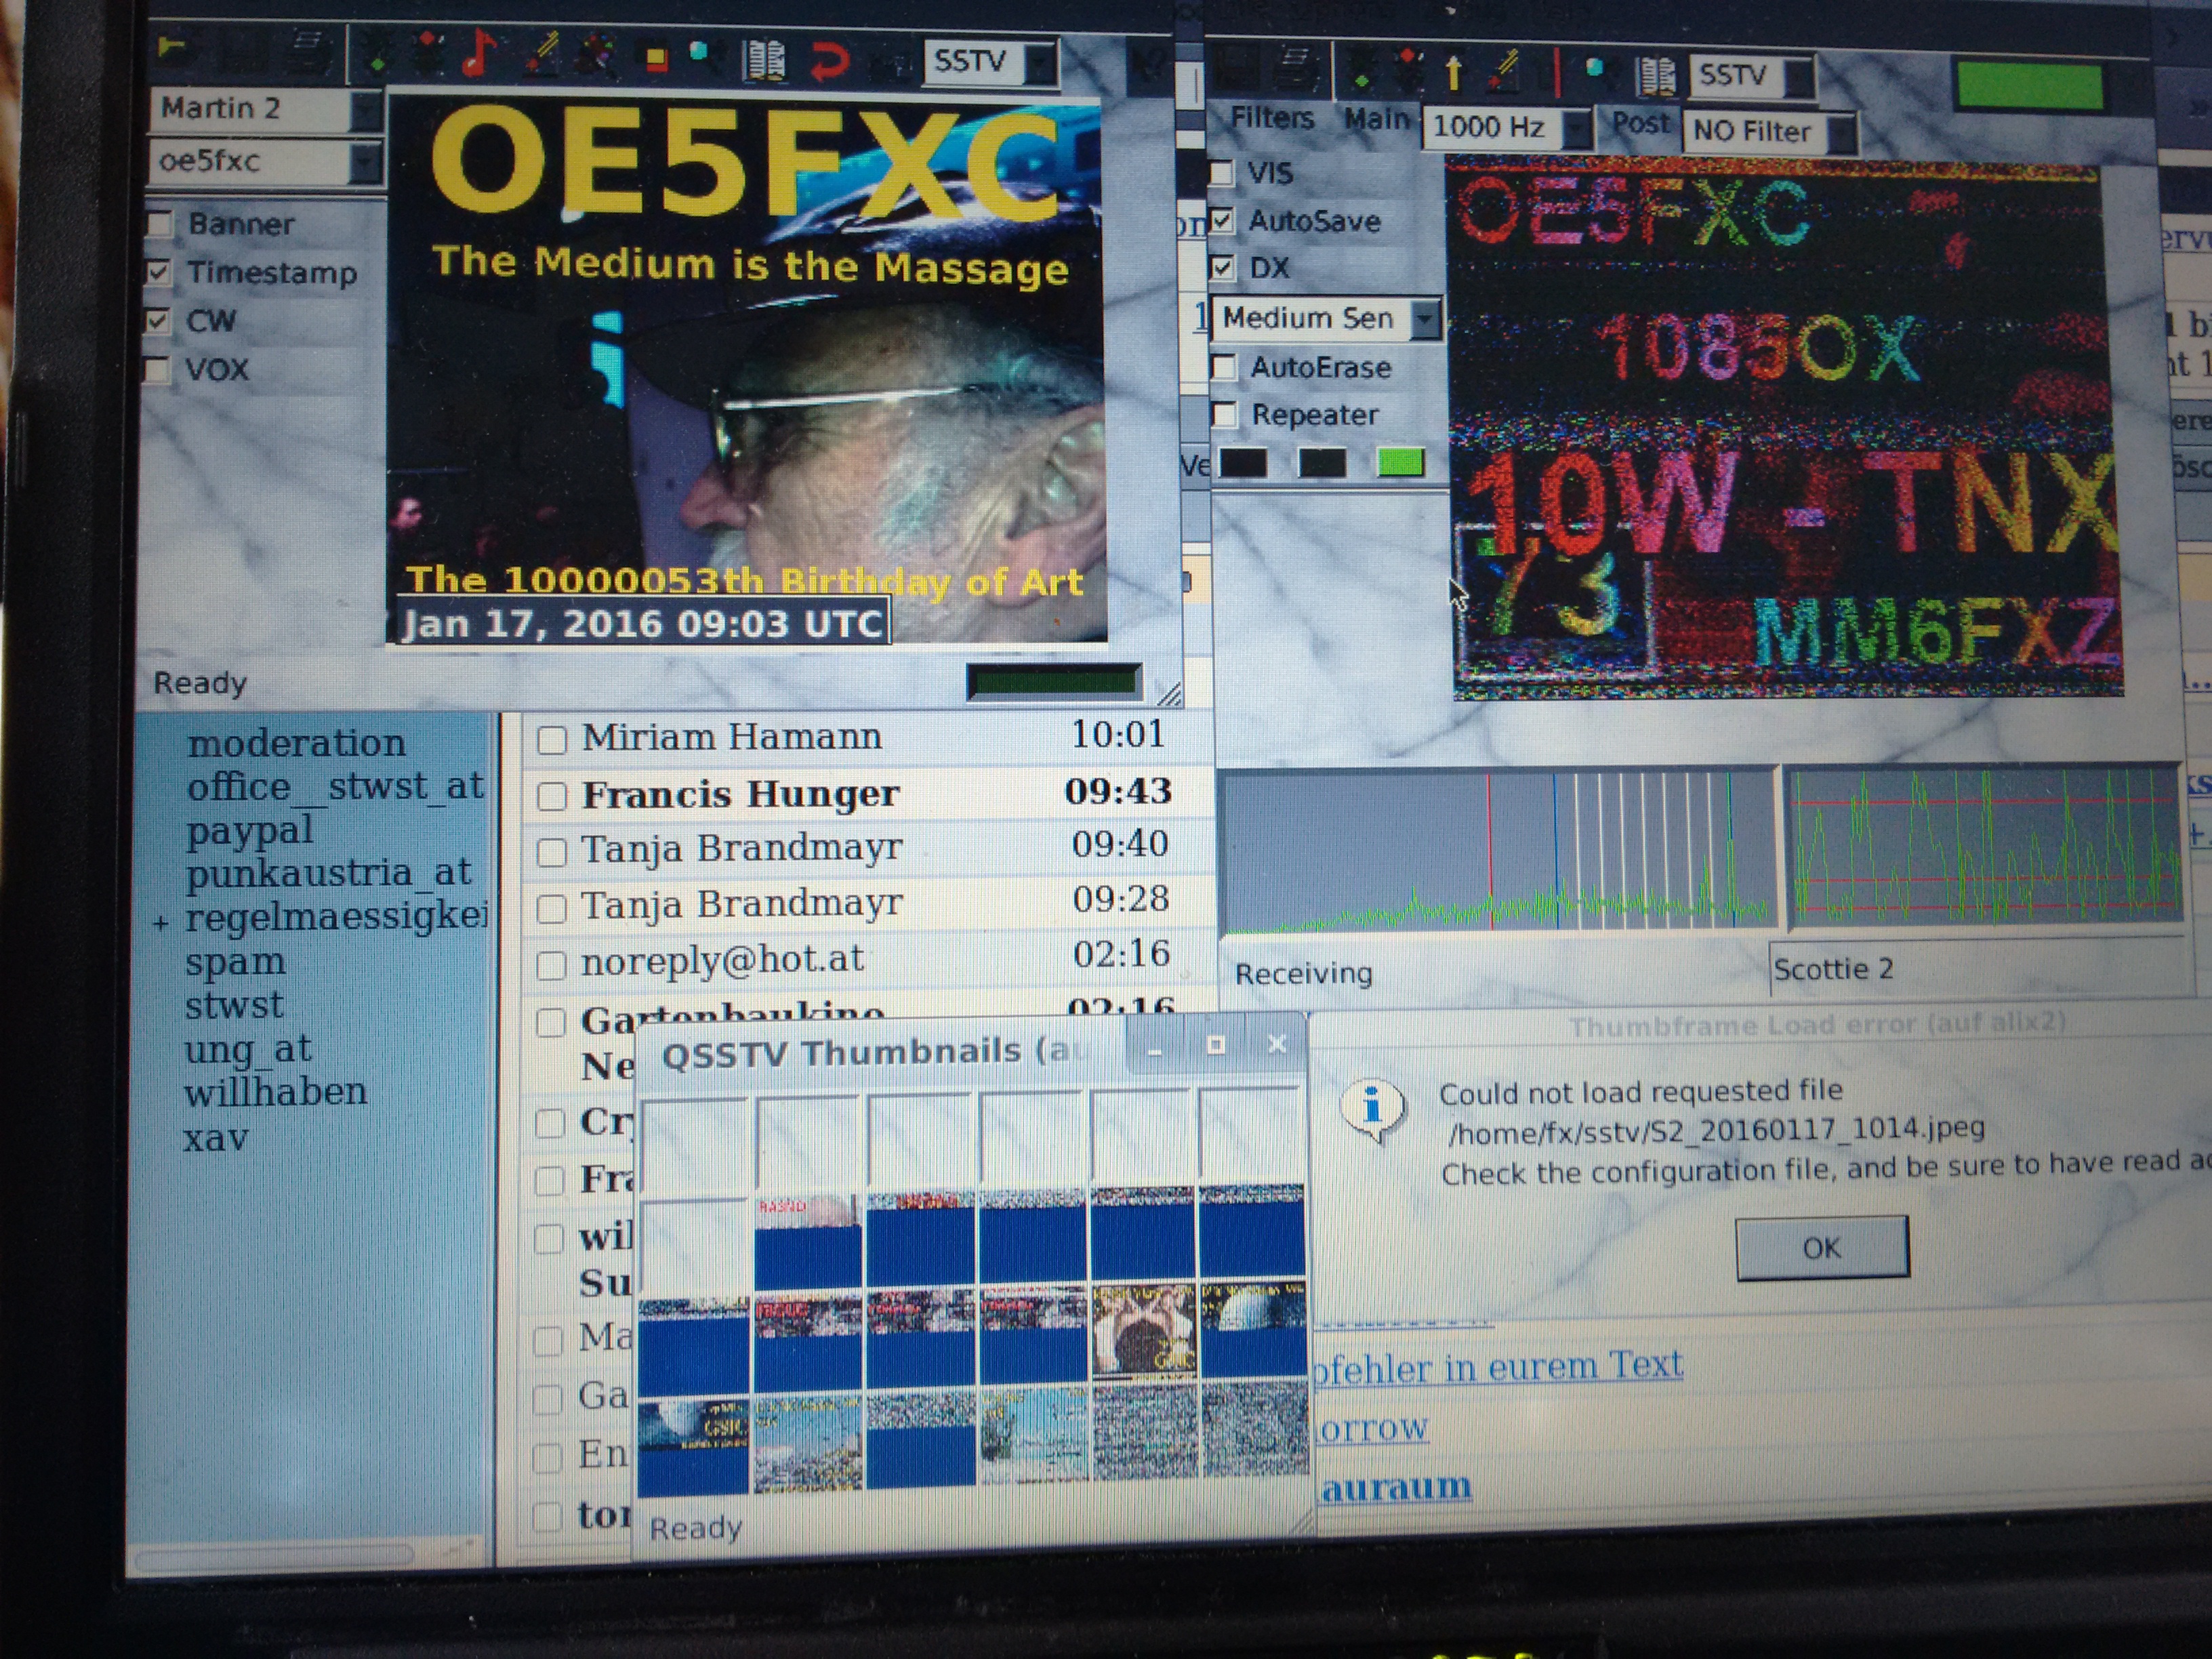Click the open book icon in transmit toolbar
The image size is (2212, 1659).
[x=764, y=61]
